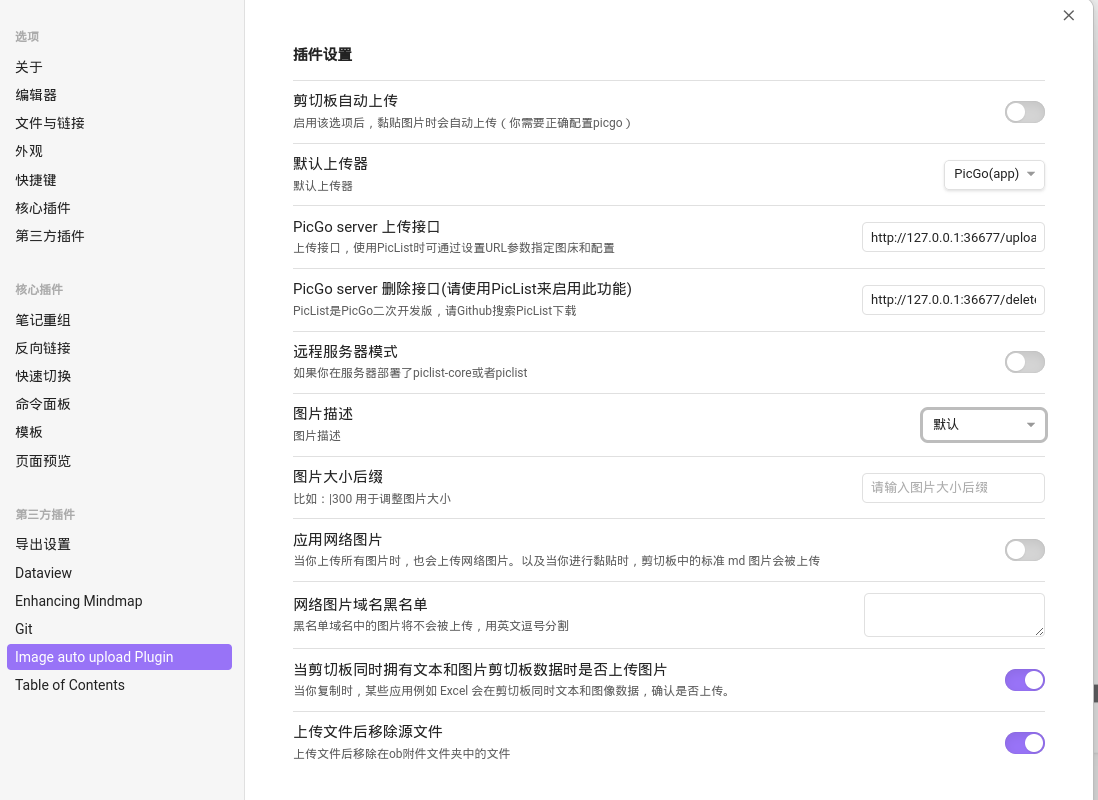The image size is (1098, 800).
Task: Open Table of Contents plugin settings
Action: point(70,685)
